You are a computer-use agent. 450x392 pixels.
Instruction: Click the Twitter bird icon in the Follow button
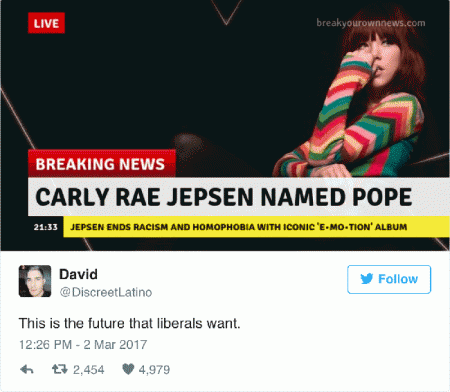pos(367,279)
